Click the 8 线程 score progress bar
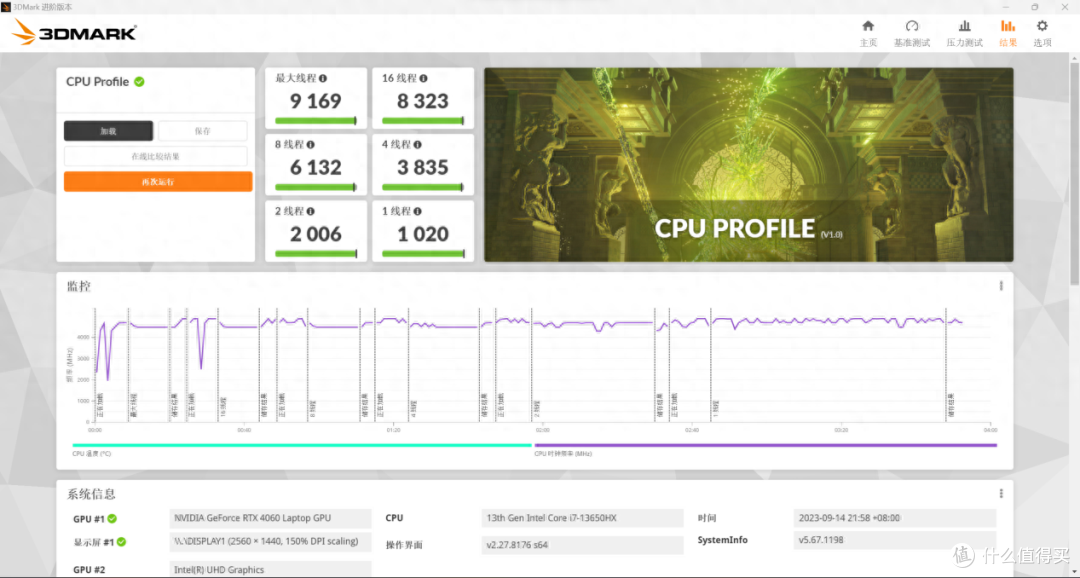 click(x=315, y=187)
